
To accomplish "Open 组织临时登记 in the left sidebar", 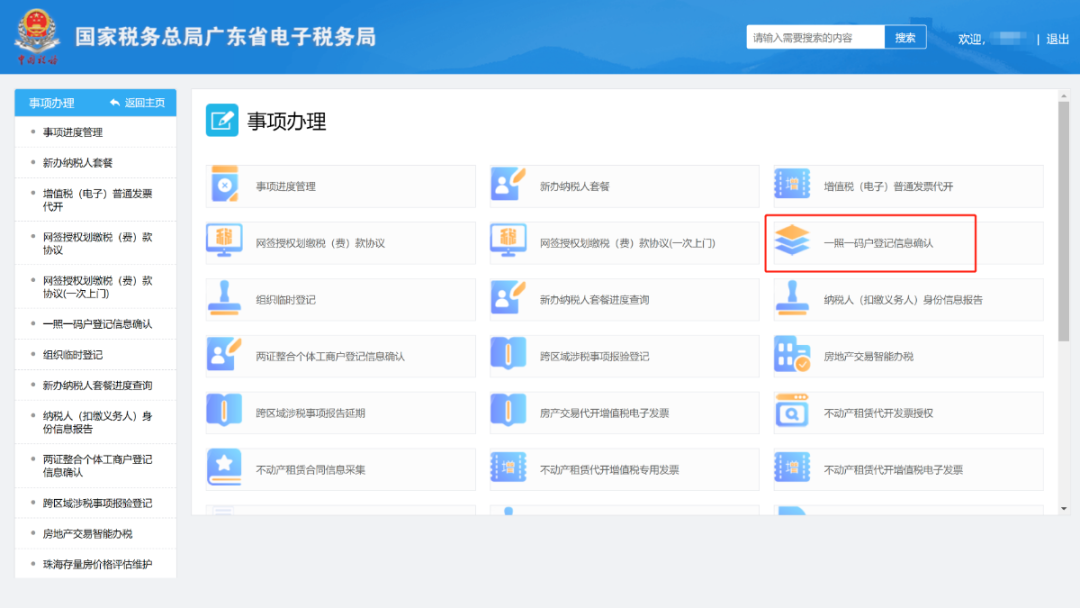I will click(x=72, y=355).
